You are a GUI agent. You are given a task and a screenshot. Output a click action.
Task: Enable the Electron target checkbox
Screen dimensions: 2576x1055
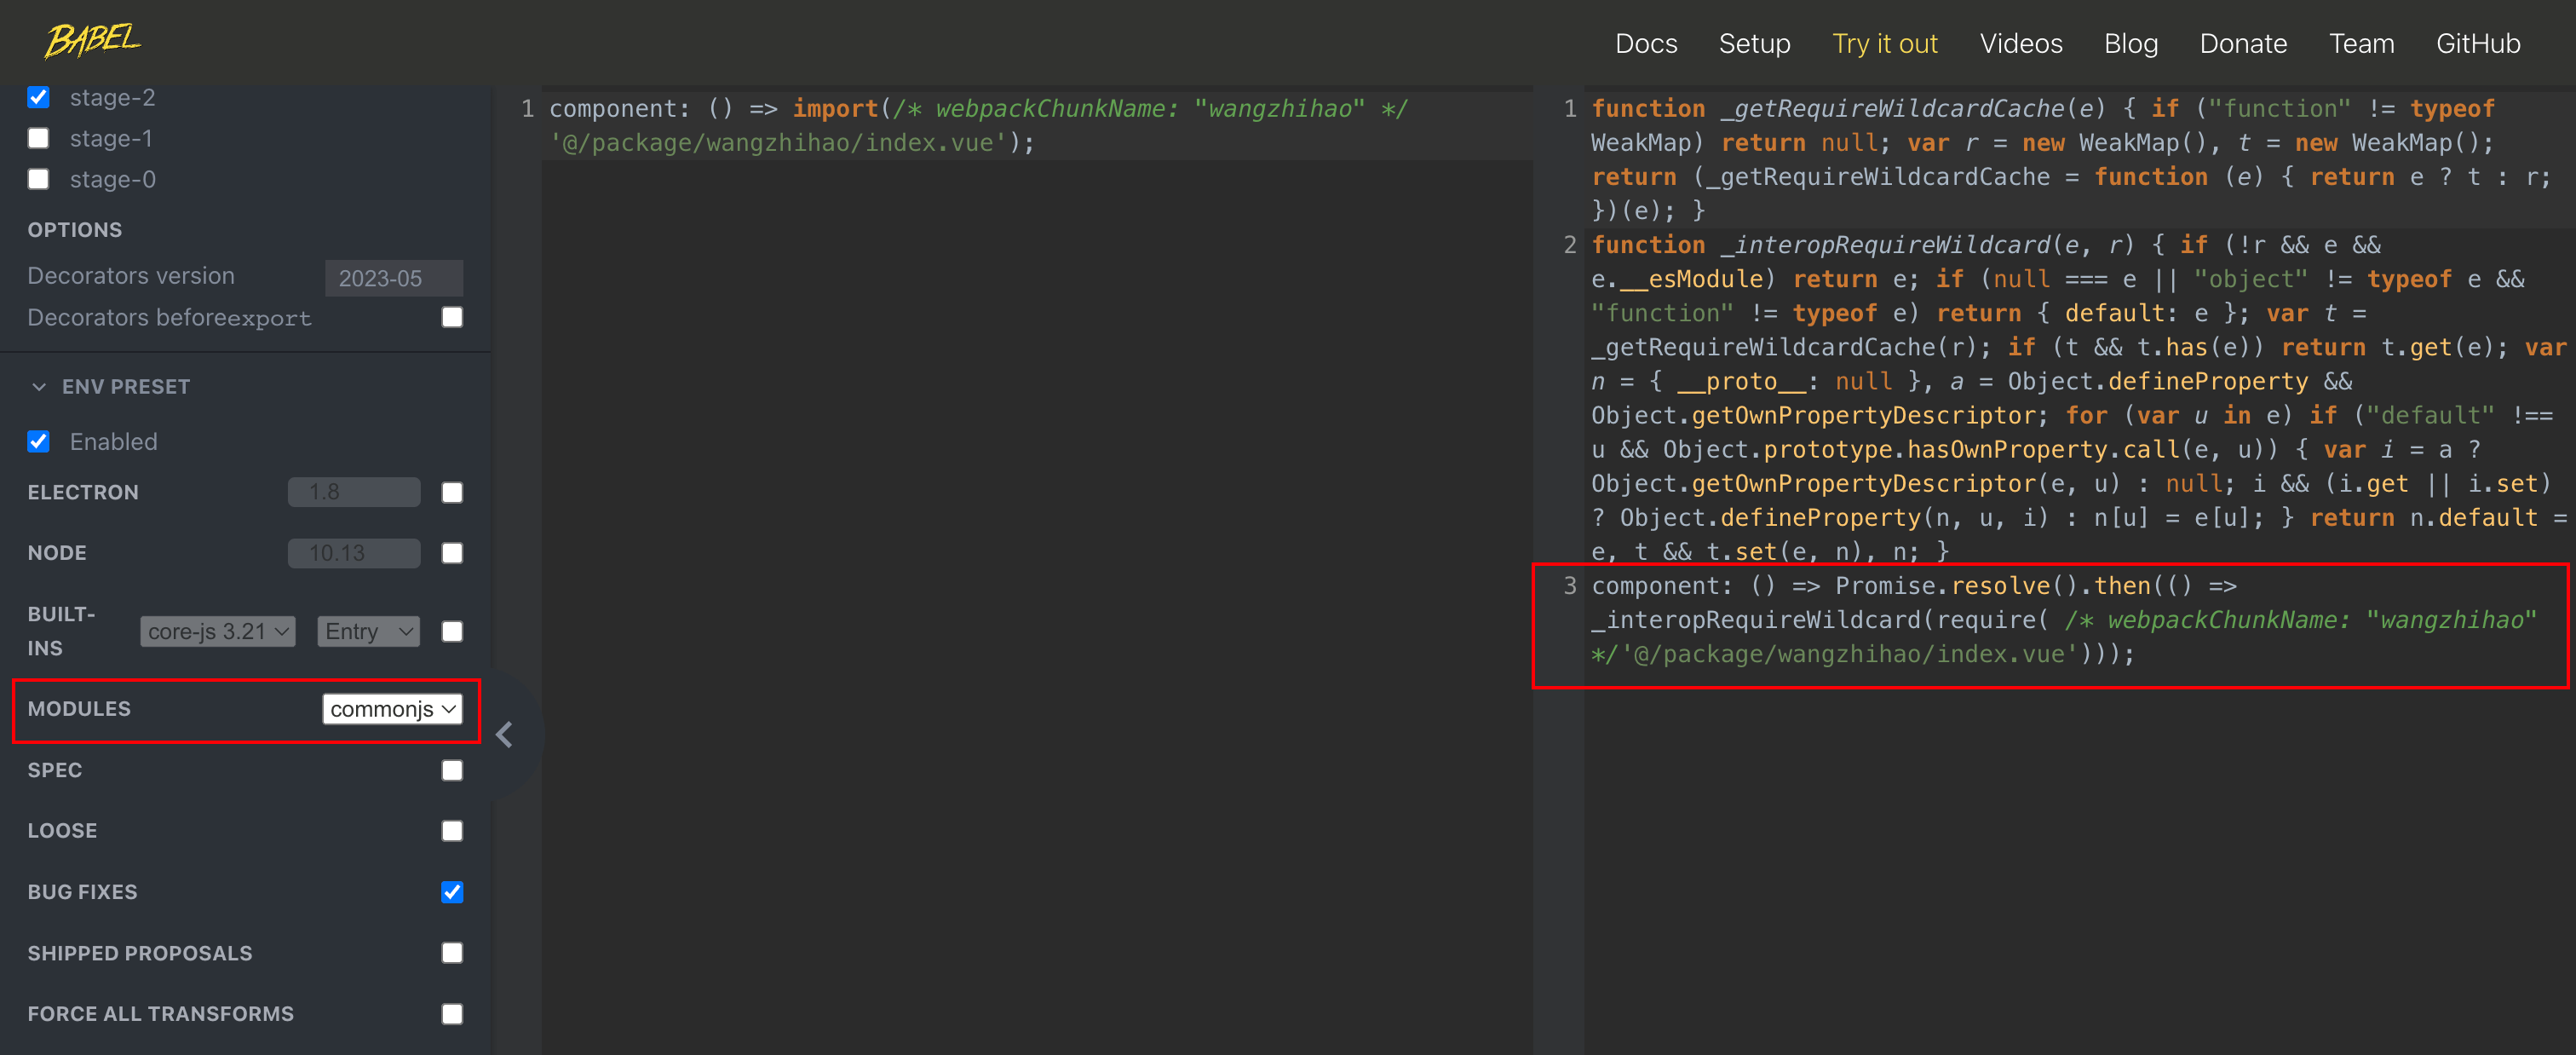452,492
